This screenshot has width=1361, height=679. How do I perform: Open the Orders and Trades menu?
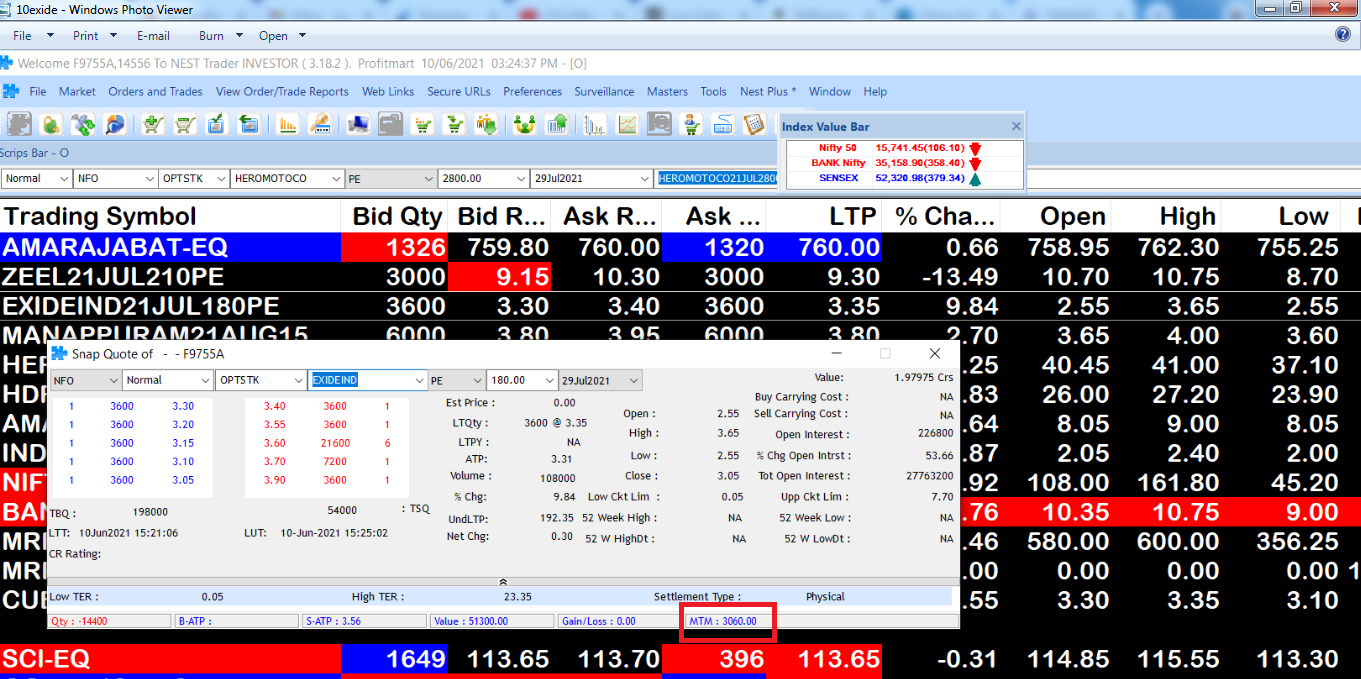pyautogui.click(x=155, y=91)
